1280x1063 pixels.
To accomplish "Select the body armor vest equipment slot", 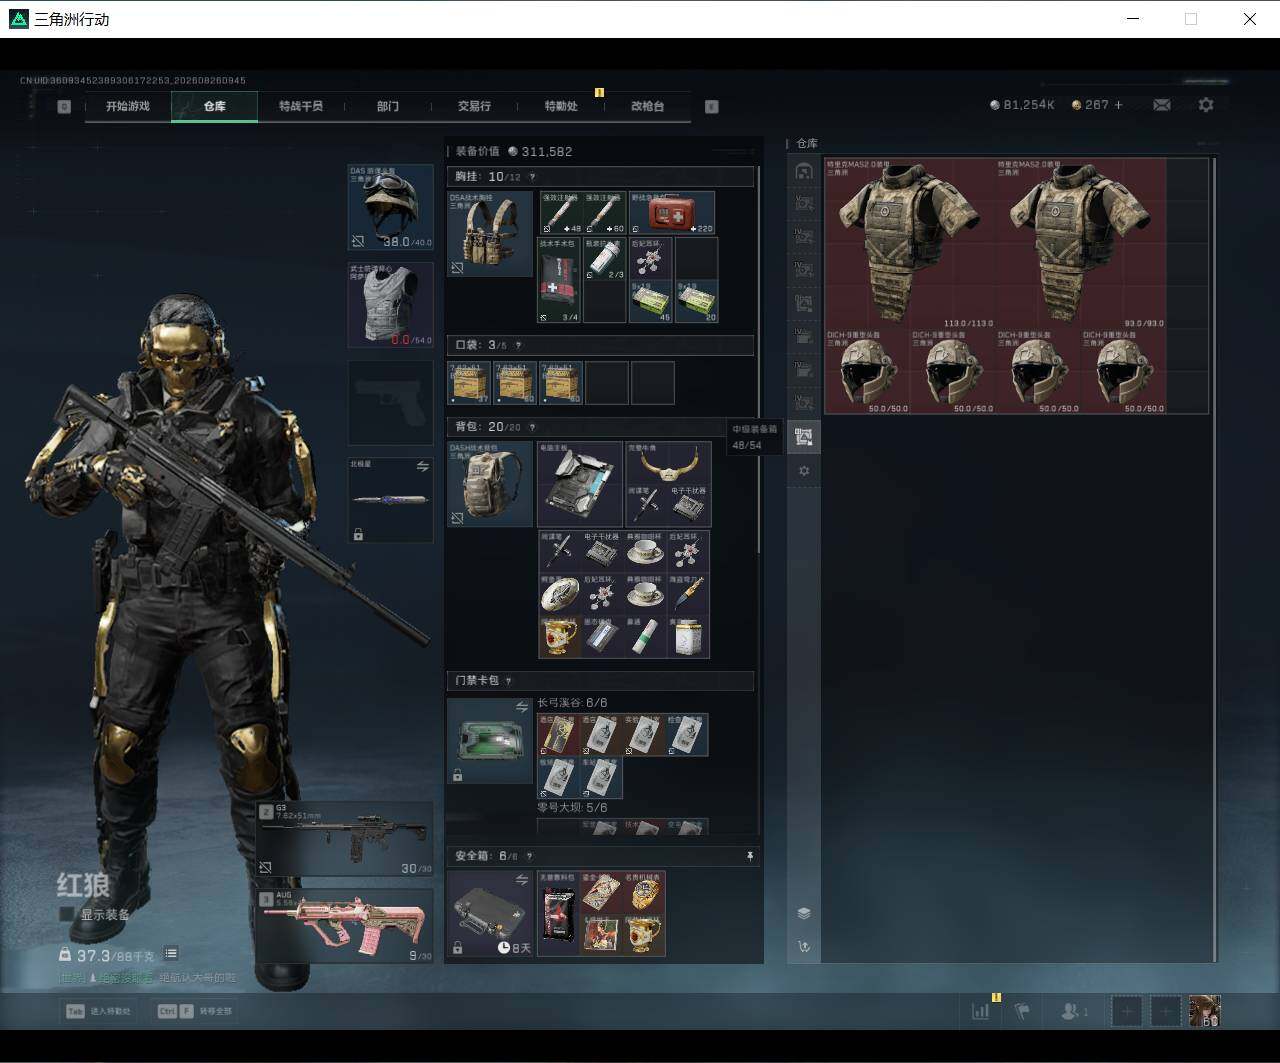I will 390,305.
